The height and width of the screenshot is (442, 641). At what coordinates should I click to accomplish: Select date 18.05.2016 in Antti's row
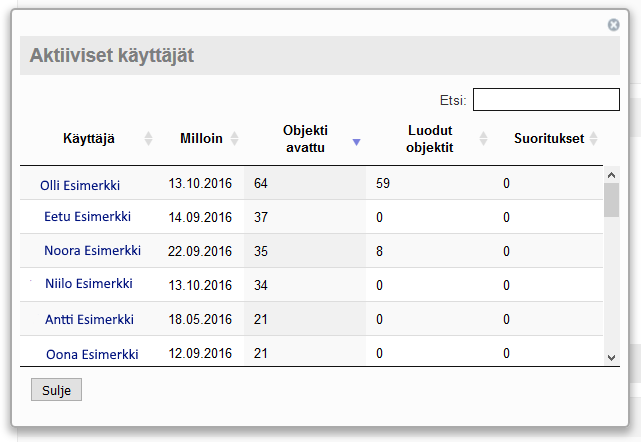[x=200, y=319]
